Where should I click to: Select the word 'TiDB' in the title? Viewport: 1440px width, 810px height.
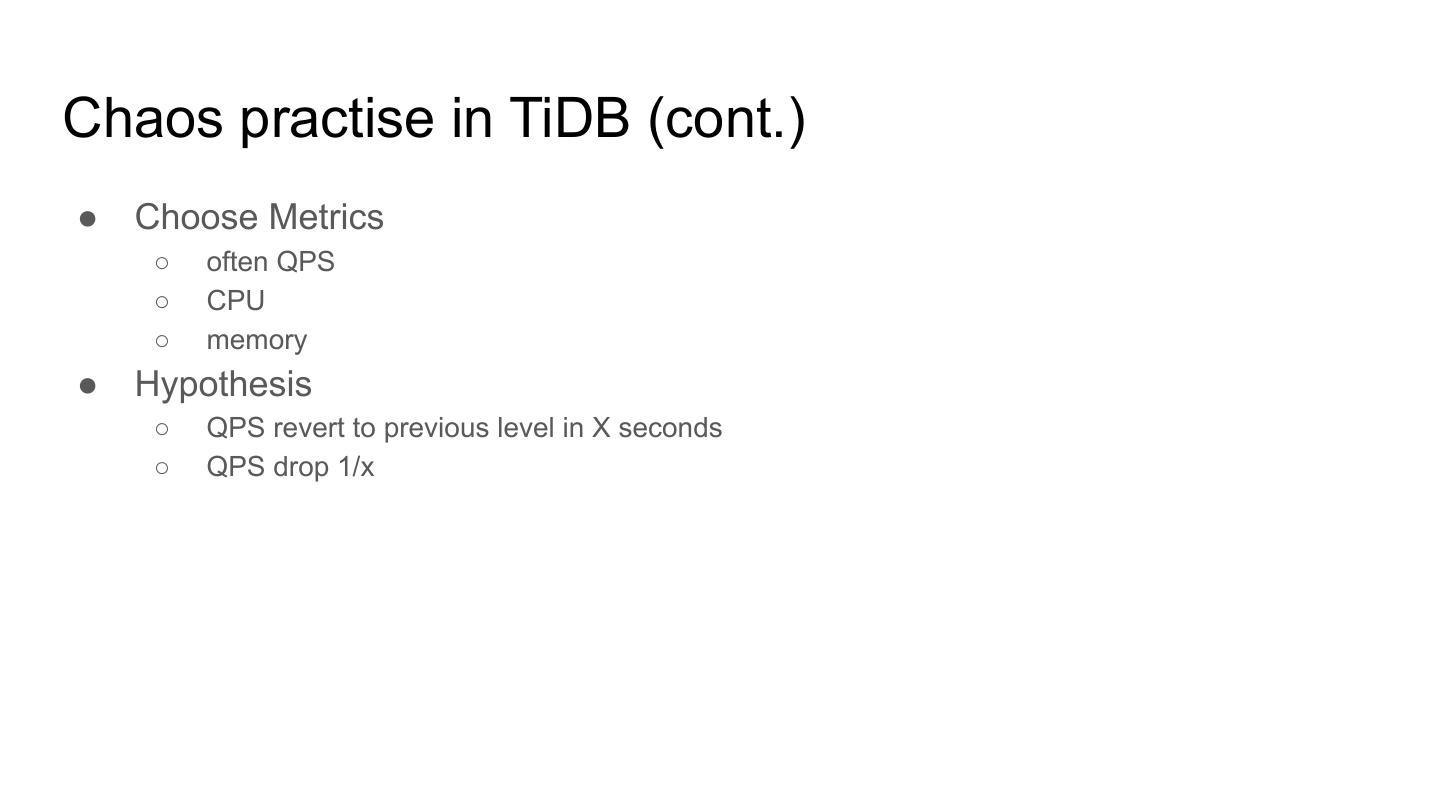[569, 118]
